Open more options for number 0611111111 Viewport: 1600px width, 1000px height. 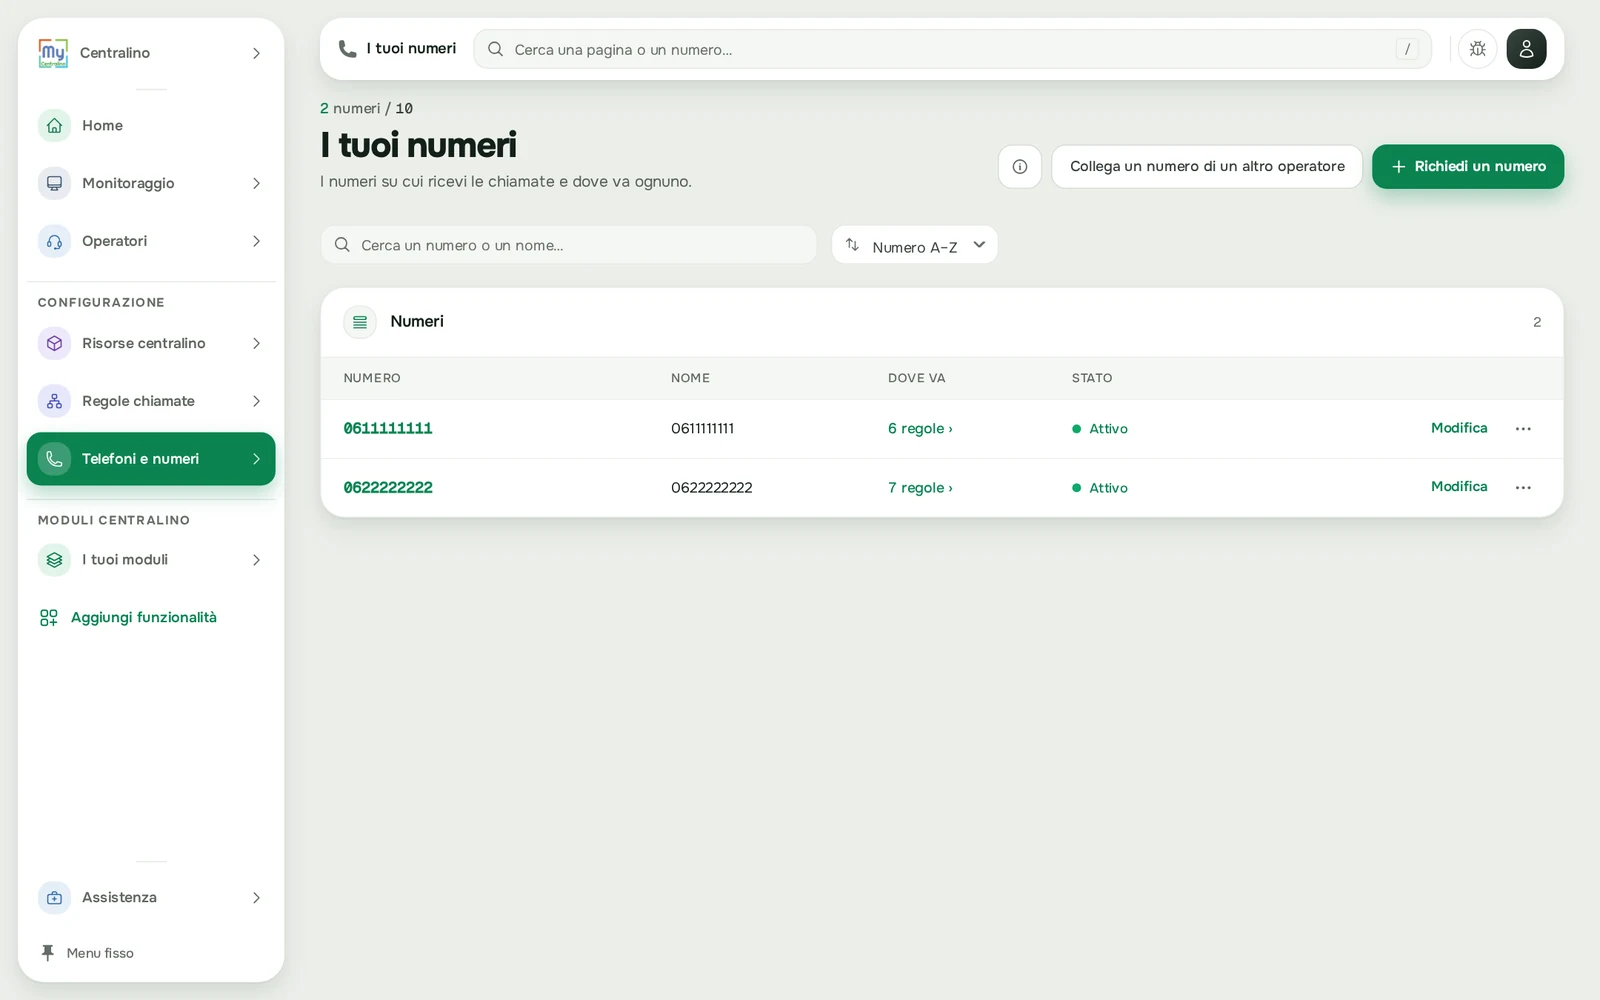pyautogui.click(x=1523, y=429)
